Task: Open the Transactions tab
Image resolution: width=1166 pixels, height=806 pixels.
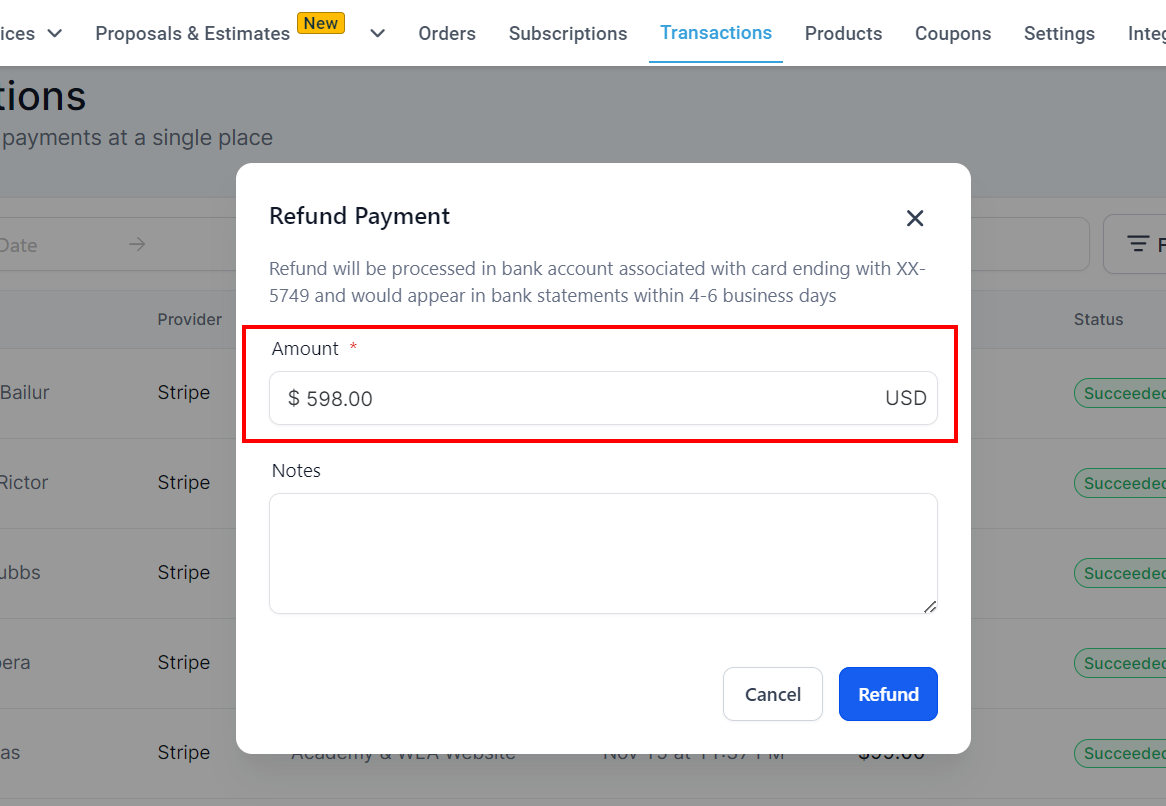Action: tap(715, 33)
